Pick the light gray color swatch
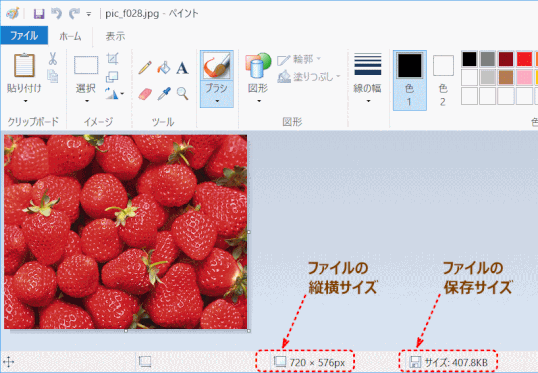The height and width of the screenshot is (373, 538). click(488, 77)
